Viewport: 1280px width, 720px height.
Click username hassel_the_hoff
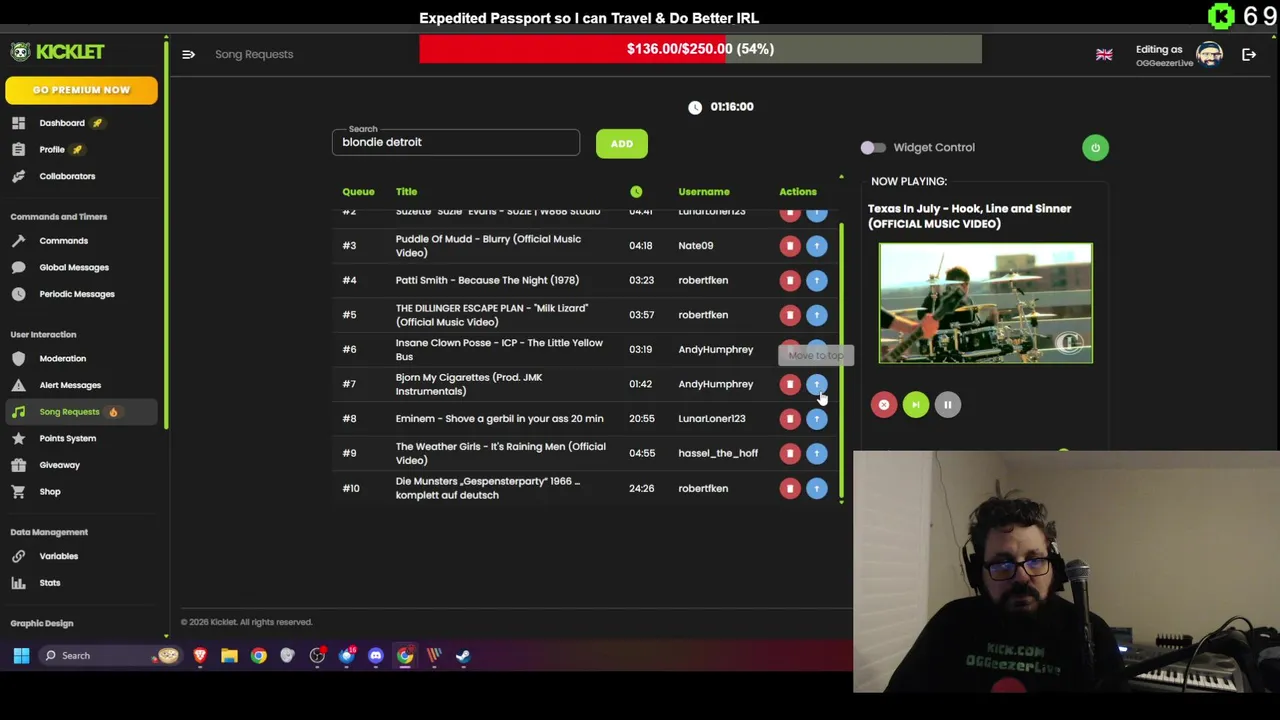pos(718,453)
